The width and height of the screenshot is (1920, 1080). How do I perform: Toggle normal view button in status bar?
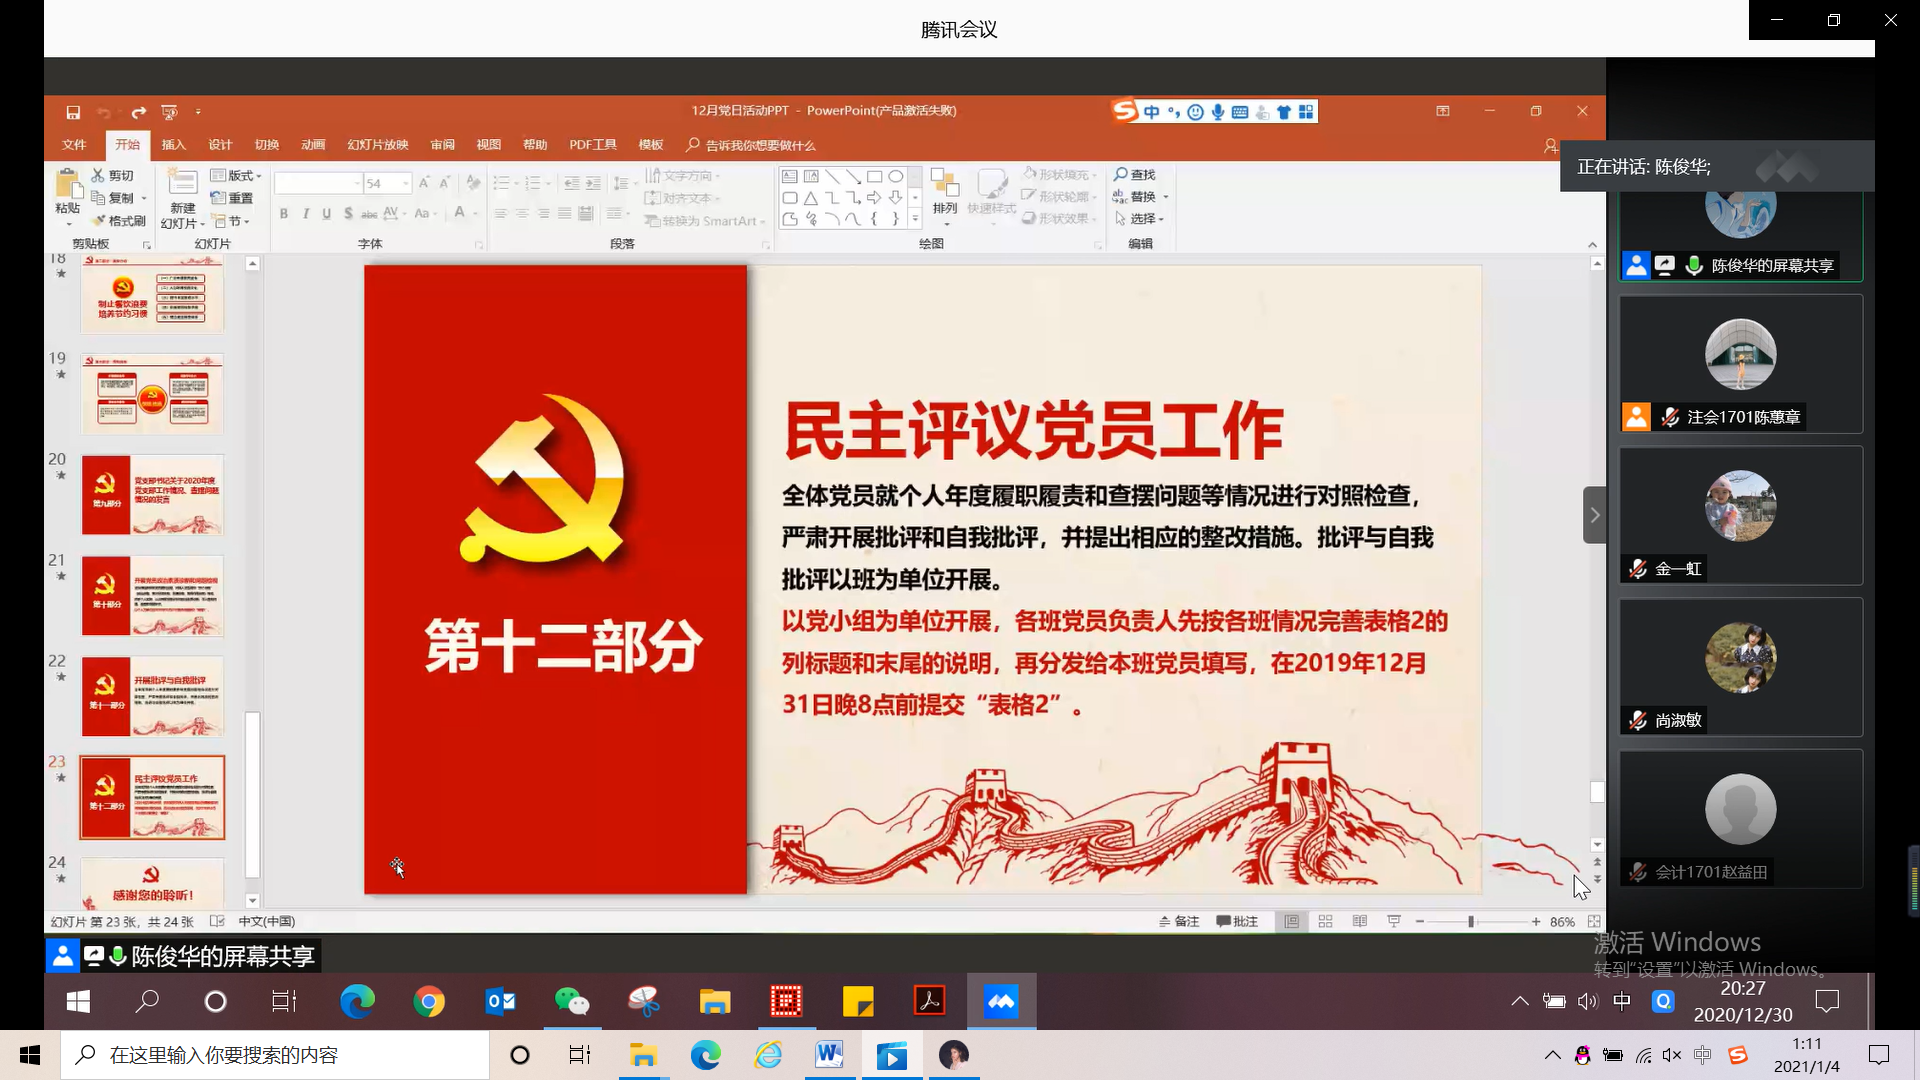click(1292, 922)
